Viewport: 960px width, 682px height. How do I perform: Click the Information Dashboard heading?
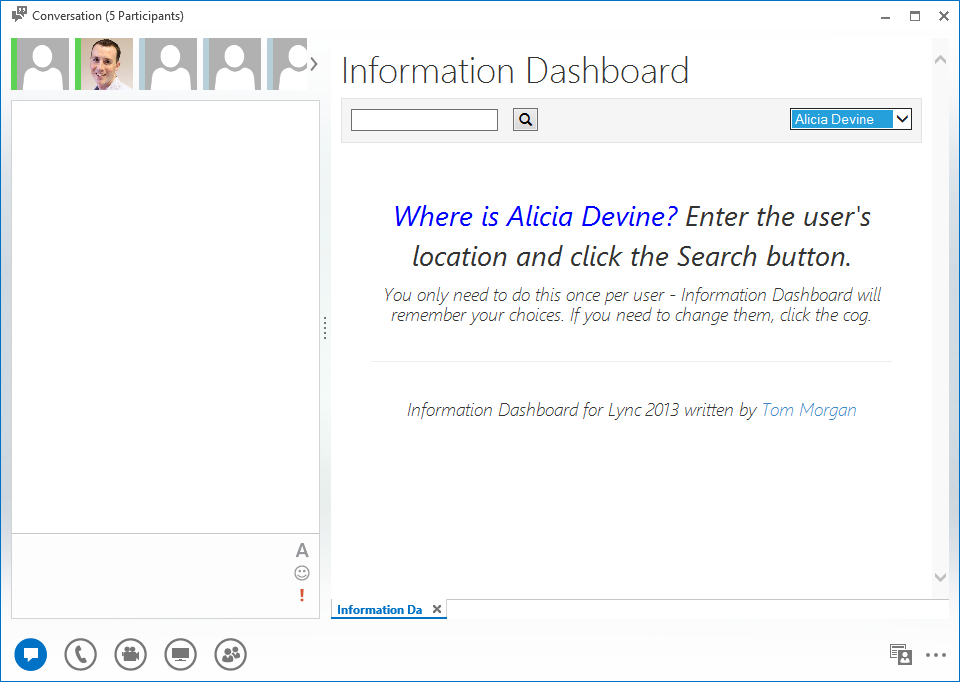pos(515,70)
